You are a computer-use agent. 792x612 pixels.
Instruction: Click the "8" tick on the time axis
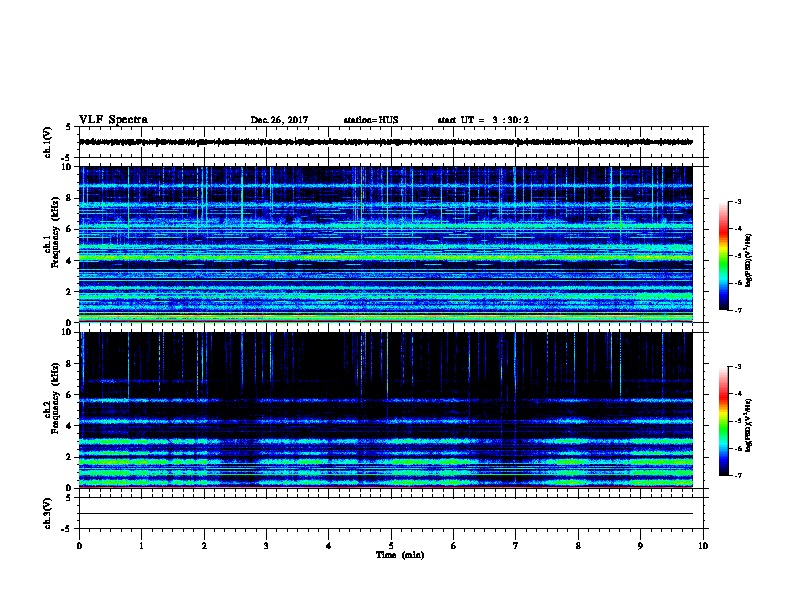578,546
